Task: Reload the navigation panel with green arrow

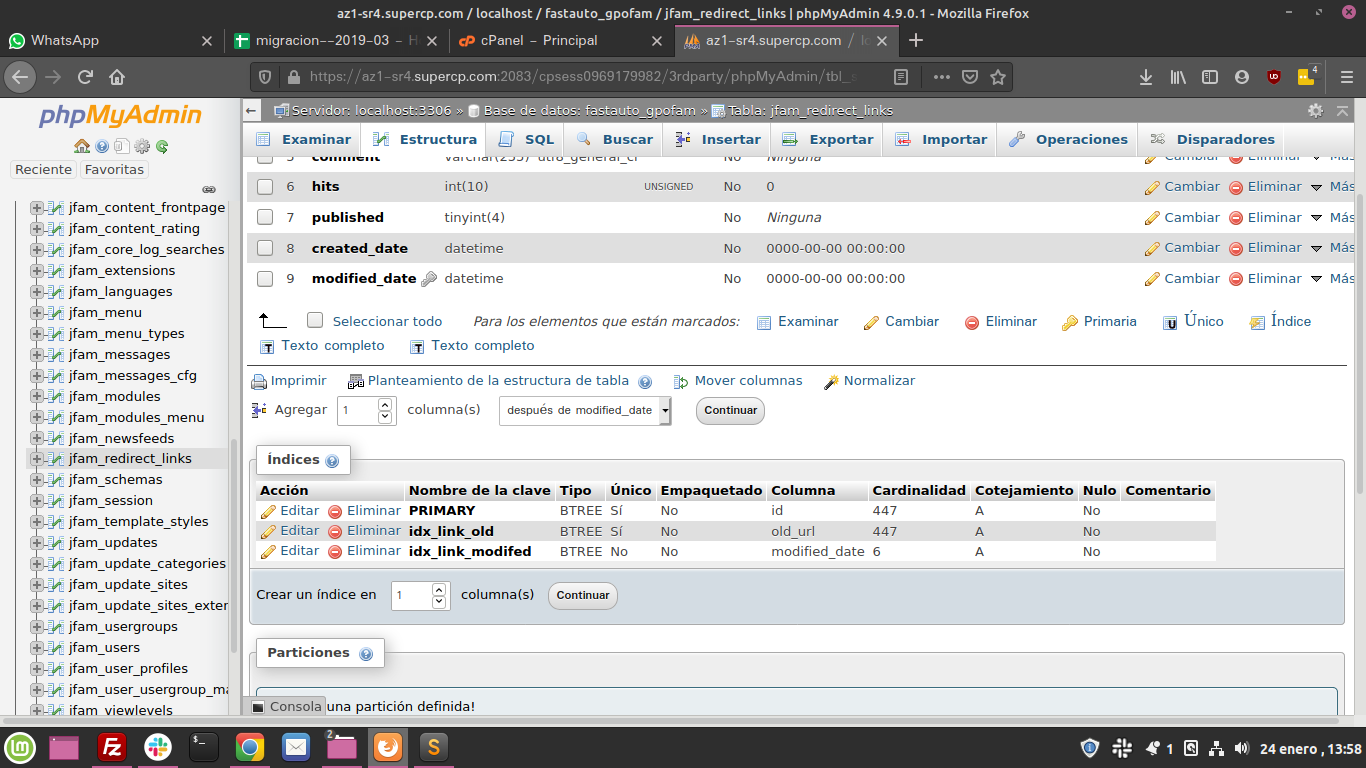Action: coord(162,146)
